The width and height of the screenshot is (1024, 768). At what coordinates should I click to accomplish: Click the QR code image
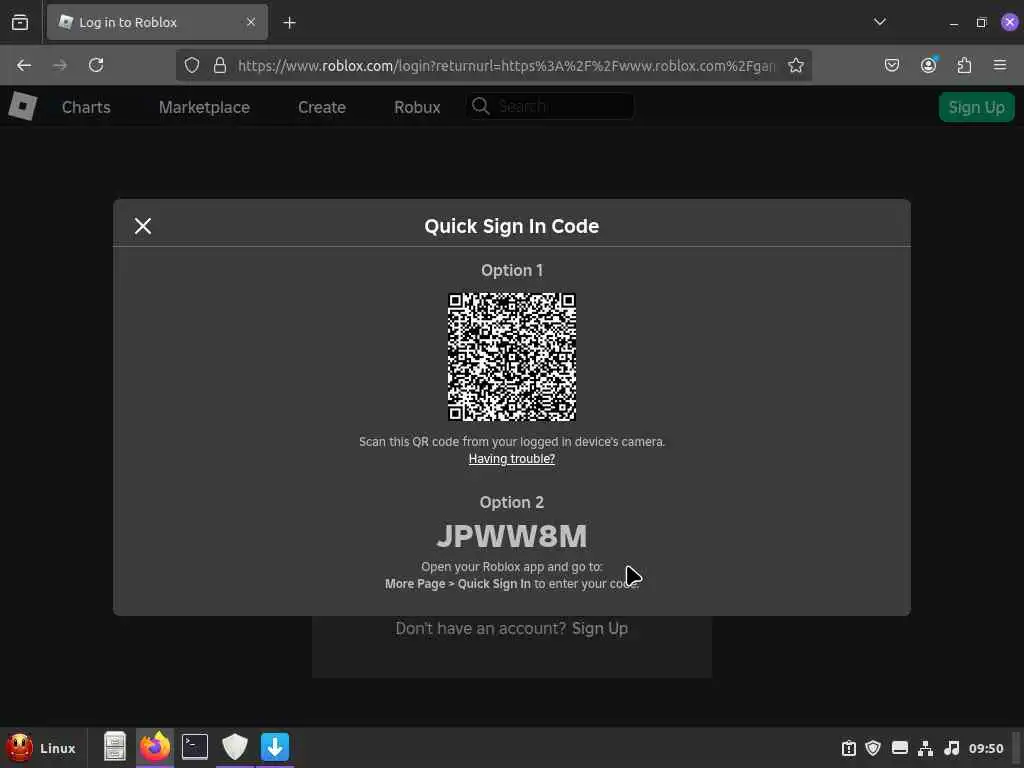click(511, 357)
